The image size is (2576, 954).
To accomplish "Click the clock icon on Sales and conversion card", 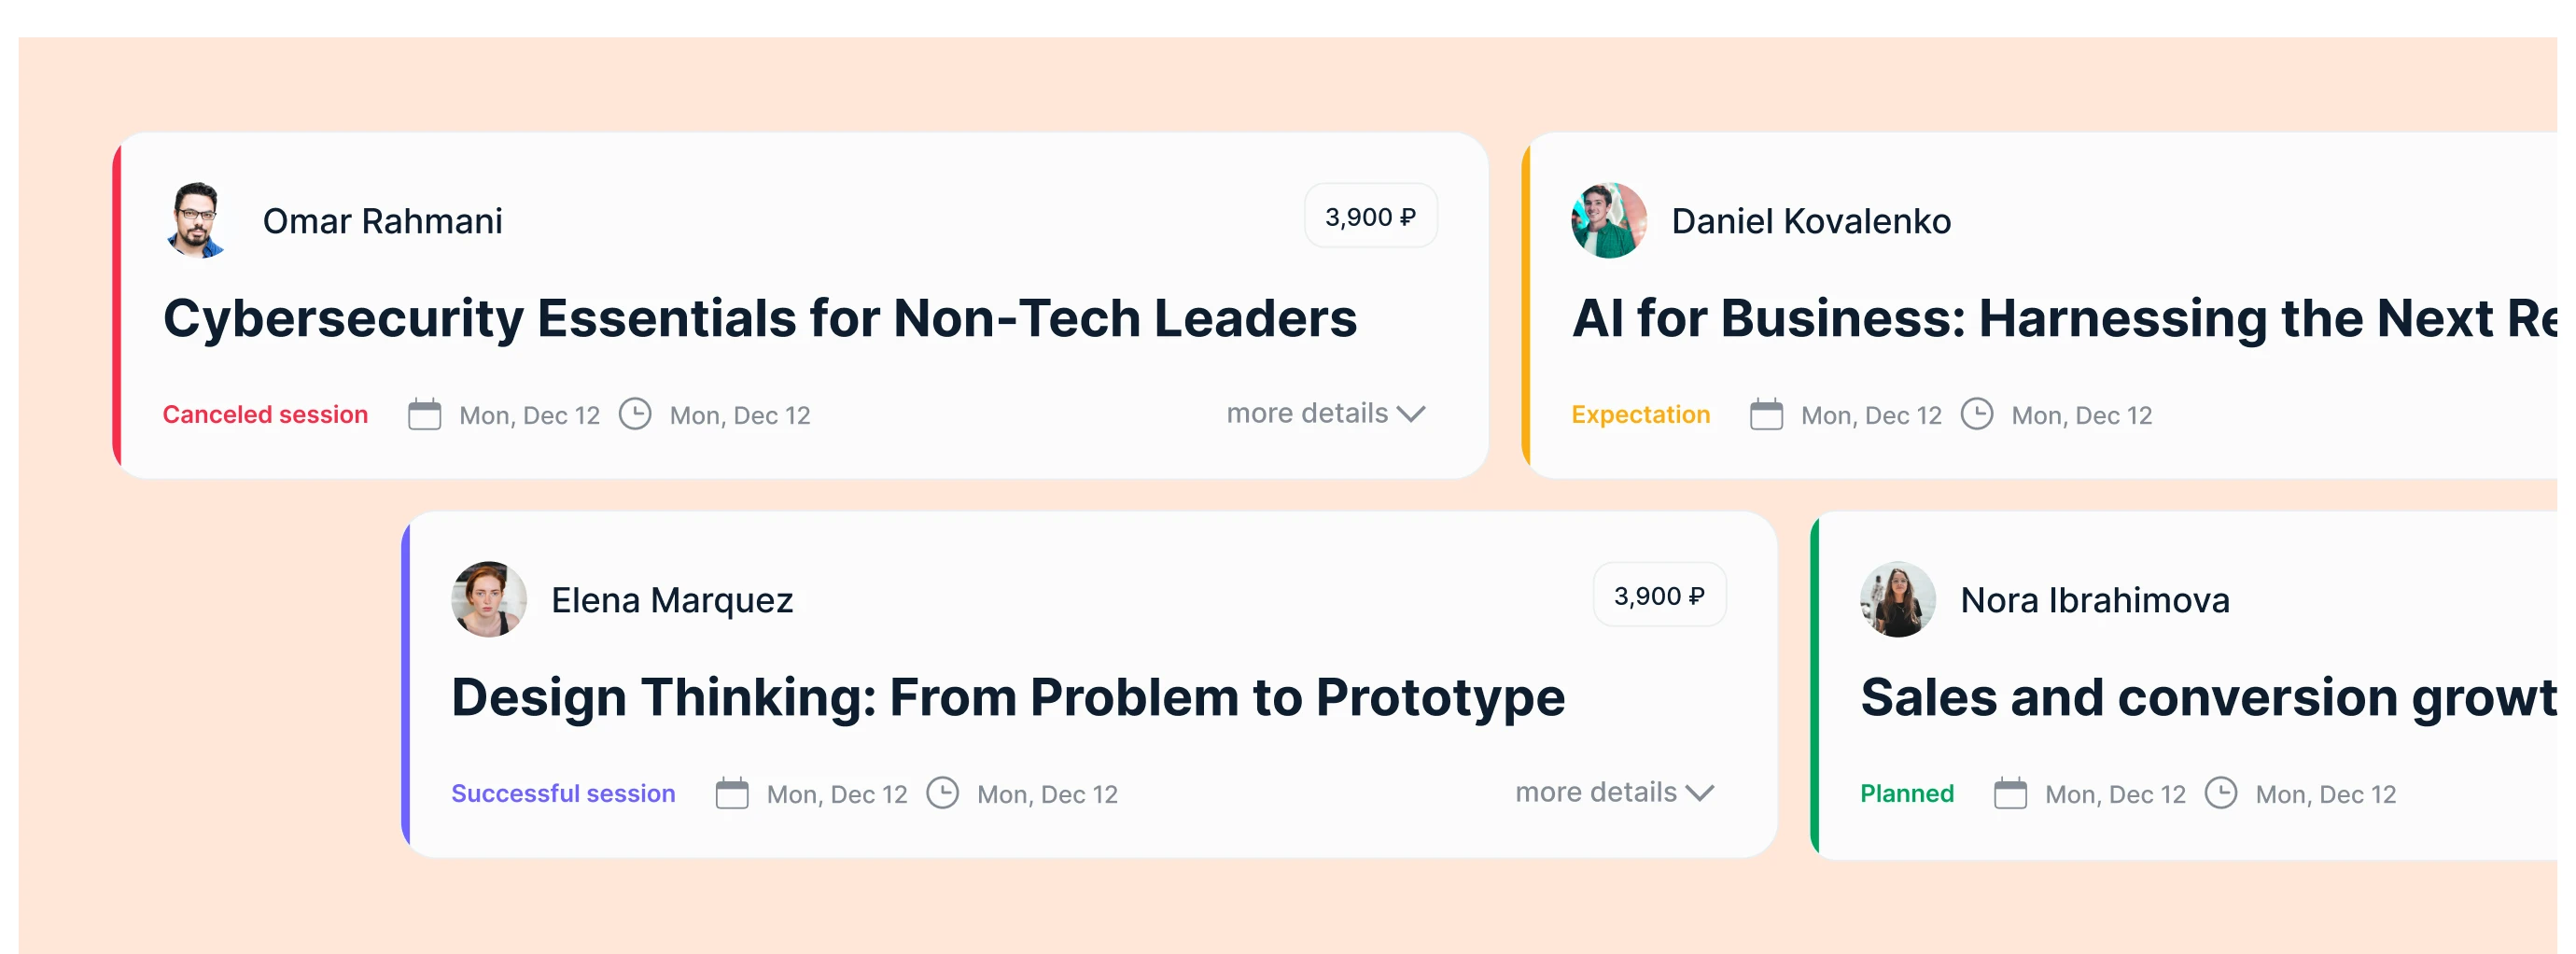I will pyautogui.click(x=2222, y=792).
